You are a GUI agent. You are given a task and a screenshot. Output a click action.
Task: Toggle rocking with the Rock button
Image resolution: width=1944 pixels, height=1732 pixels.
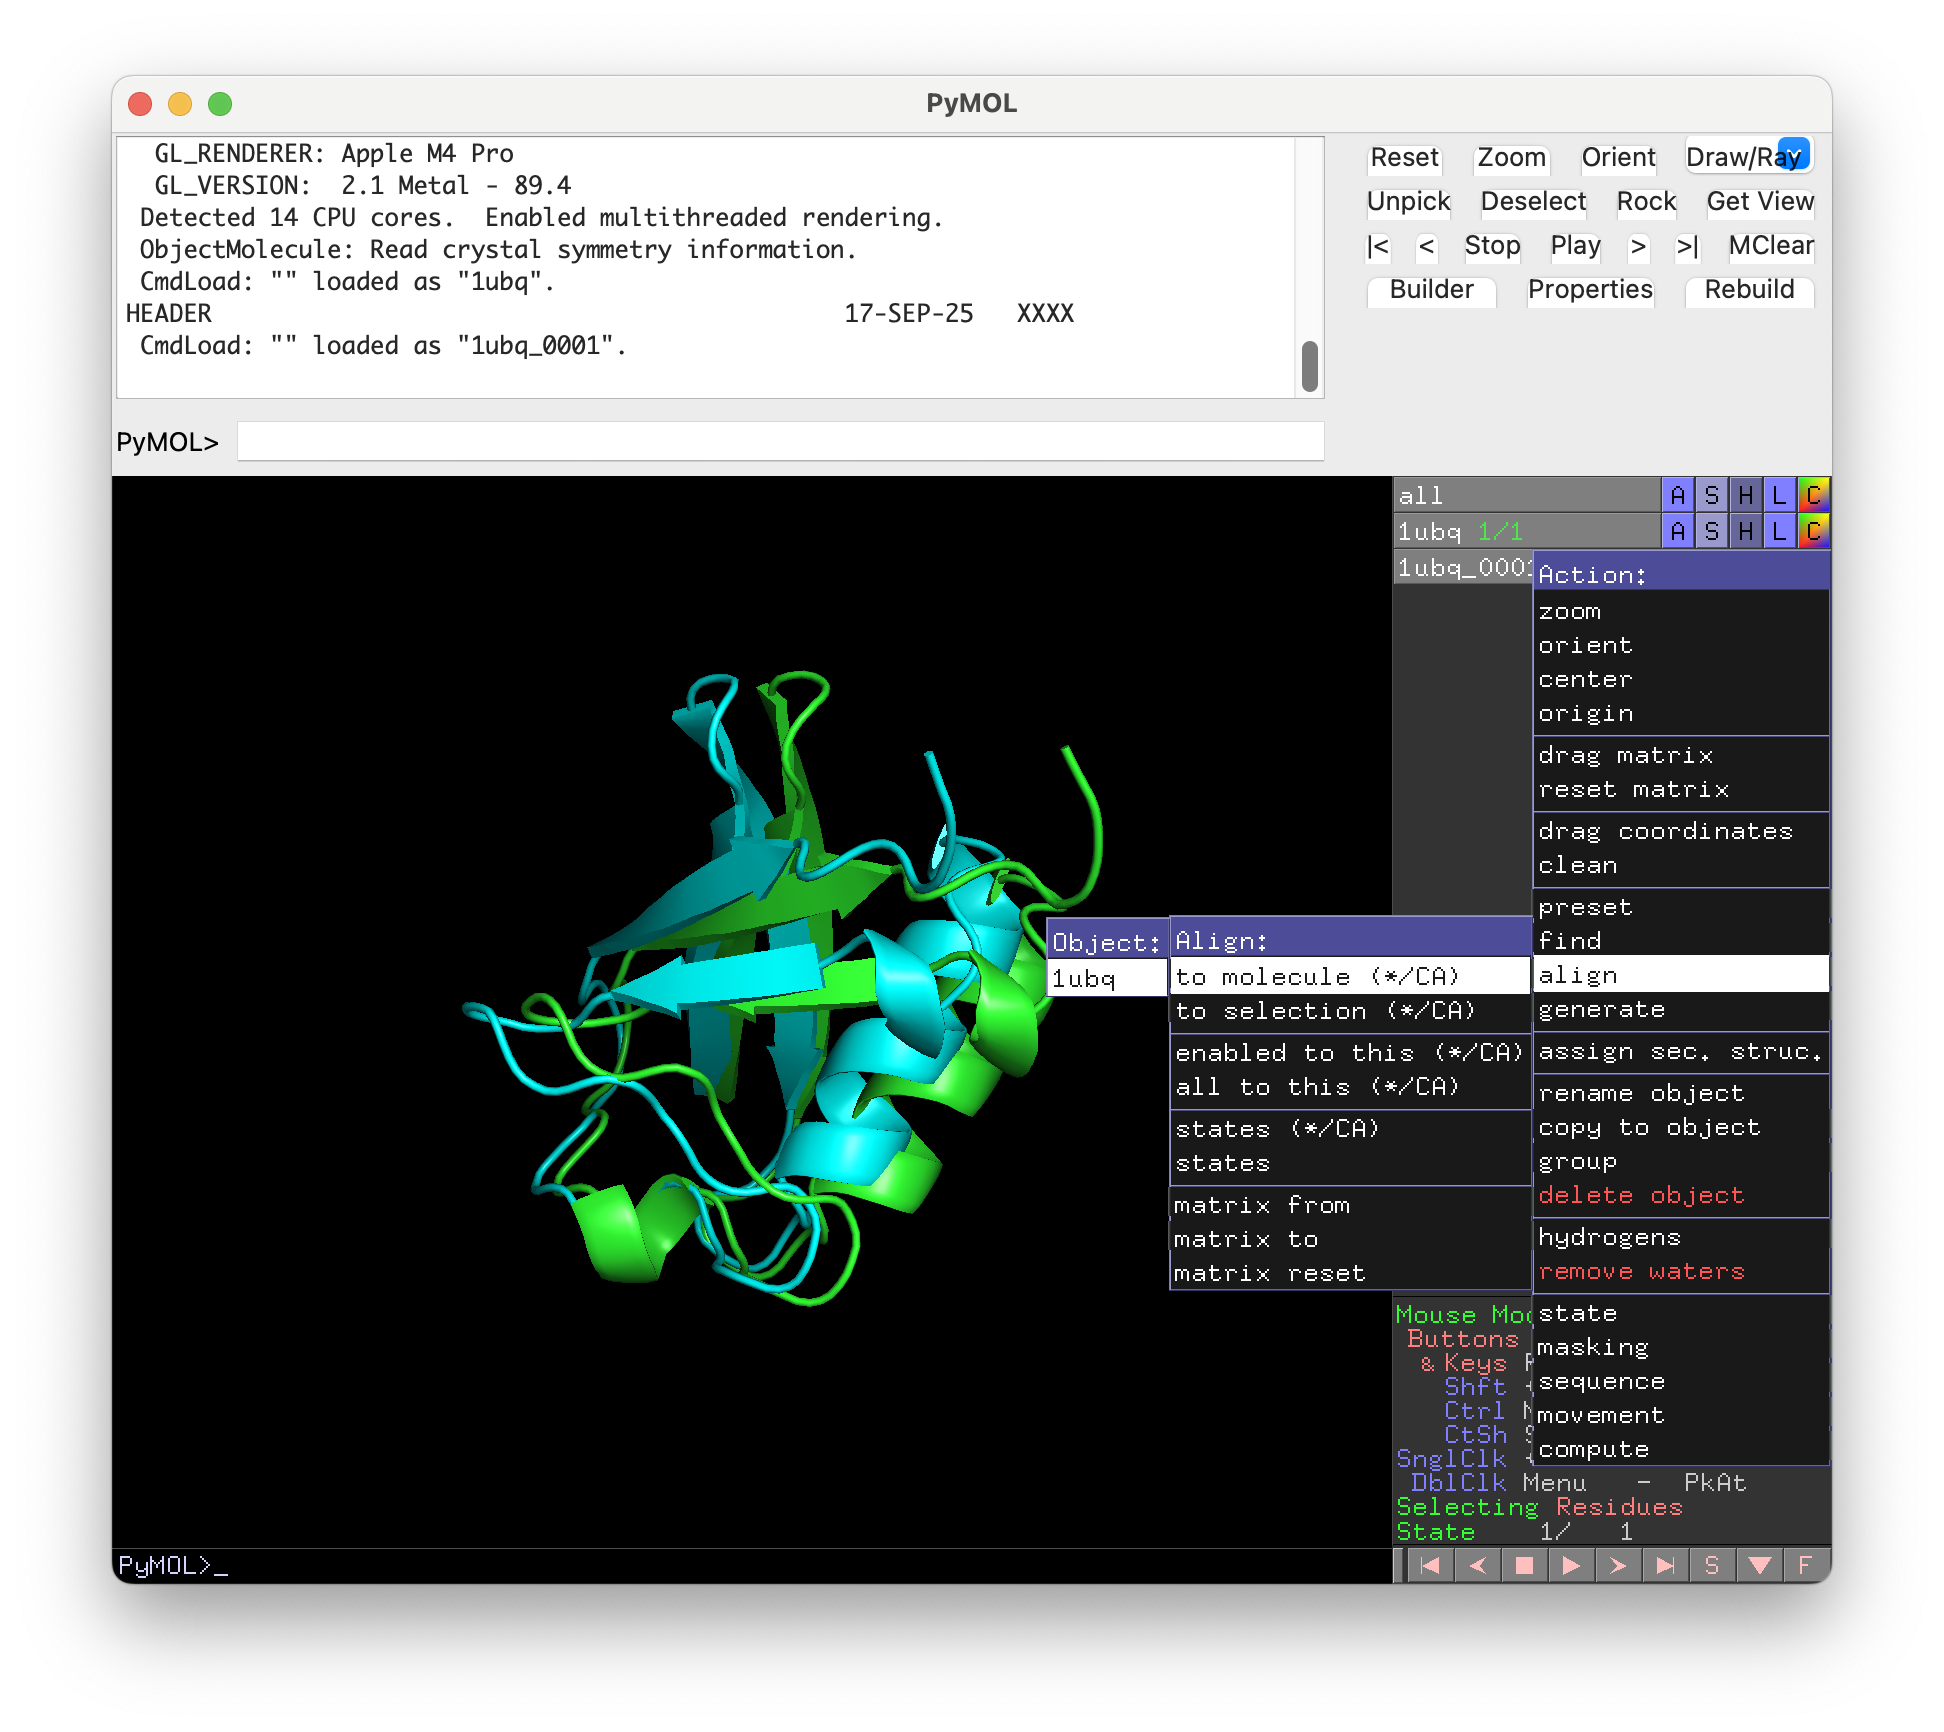pos(1646,201)
